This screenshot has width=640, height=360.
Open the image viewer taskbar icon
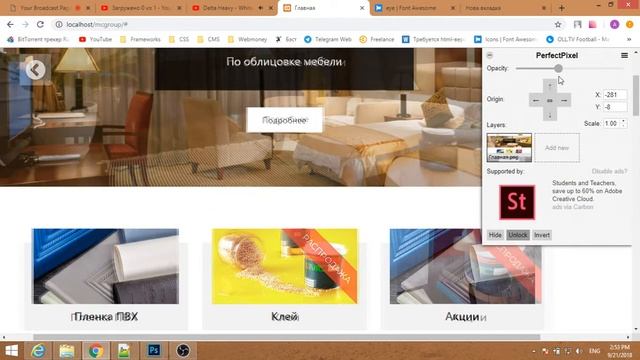coord(124,351)
